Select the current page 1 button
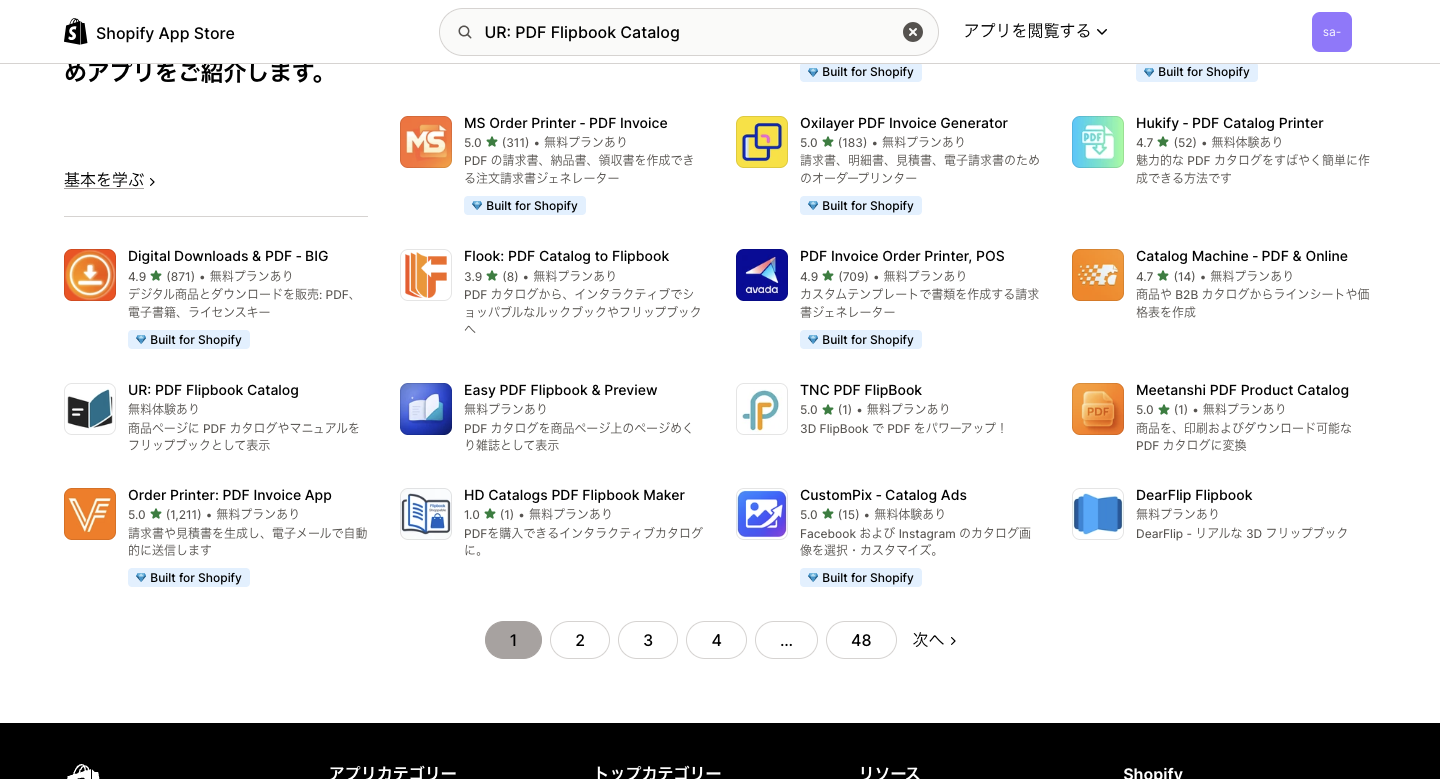This screenshot has width=1440, height=779. click(513, 640)
